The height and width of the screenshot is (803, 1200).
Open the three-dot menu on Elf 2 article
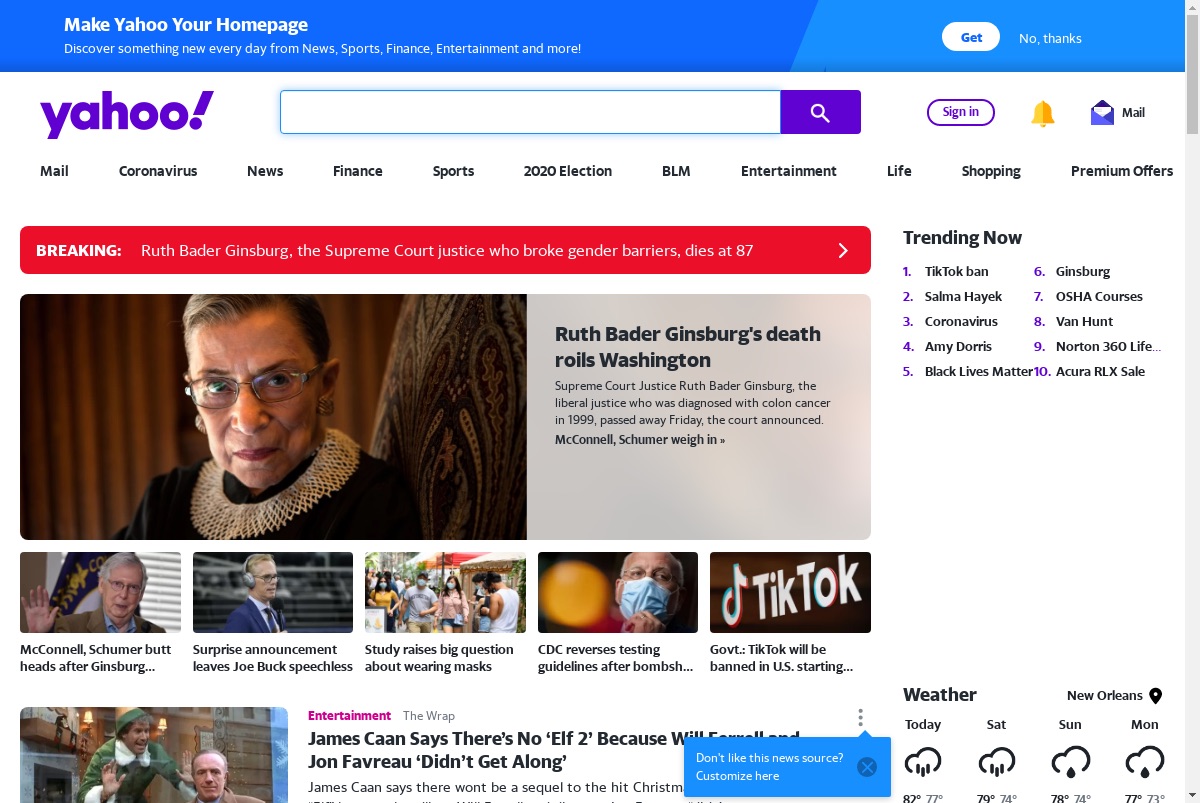[x=860, y=718]
